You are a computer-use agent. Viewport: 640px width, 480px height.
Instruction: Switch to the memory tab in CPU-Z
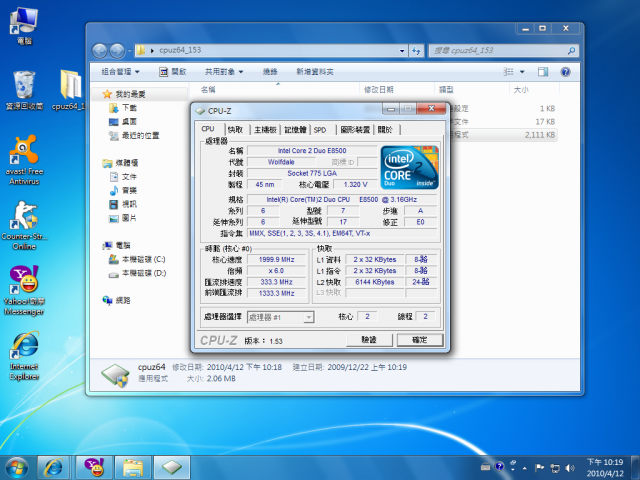[x=296, y=130]
